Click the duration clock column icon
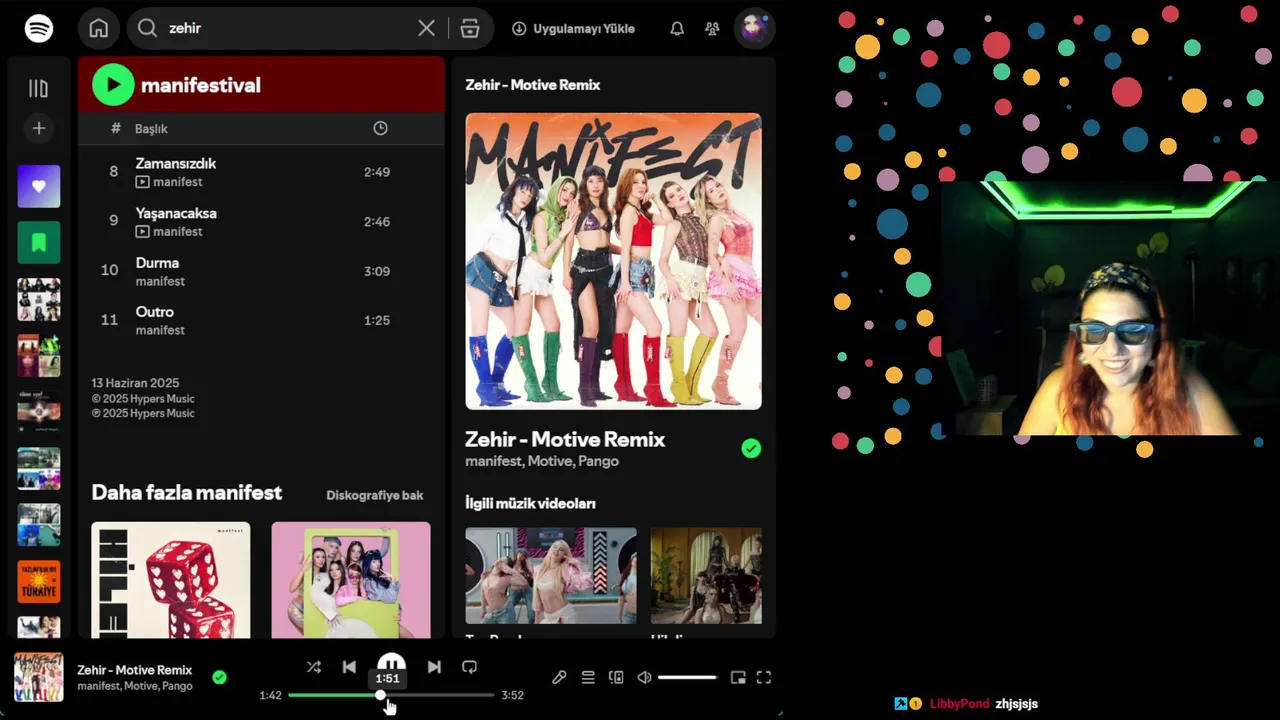This screenshot has width=1280, height=720. [x=380, y=128]
